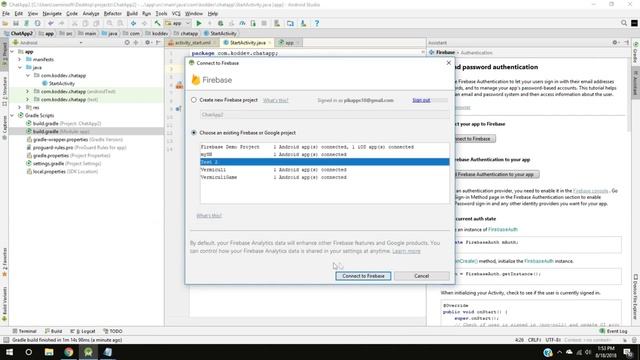Click the green Run app button
Viewport: 640px width, 360px height.
[199, 23]
